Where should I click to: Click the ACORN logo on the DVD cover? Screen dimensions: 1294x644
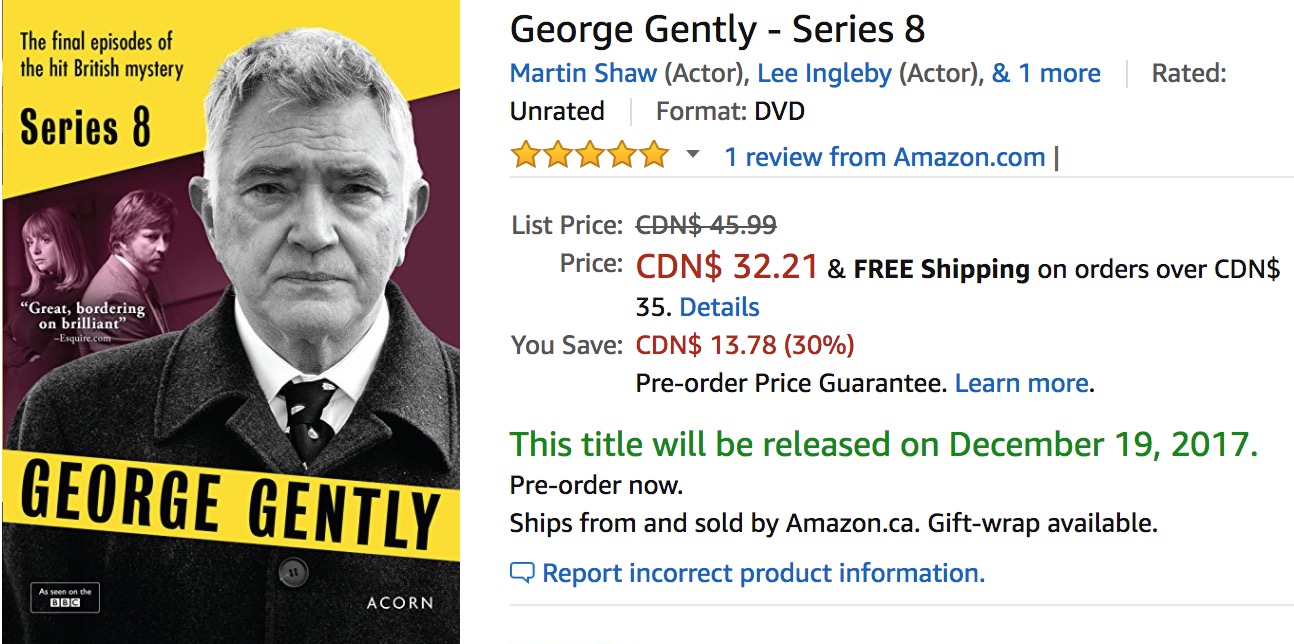tap(400, 603)
